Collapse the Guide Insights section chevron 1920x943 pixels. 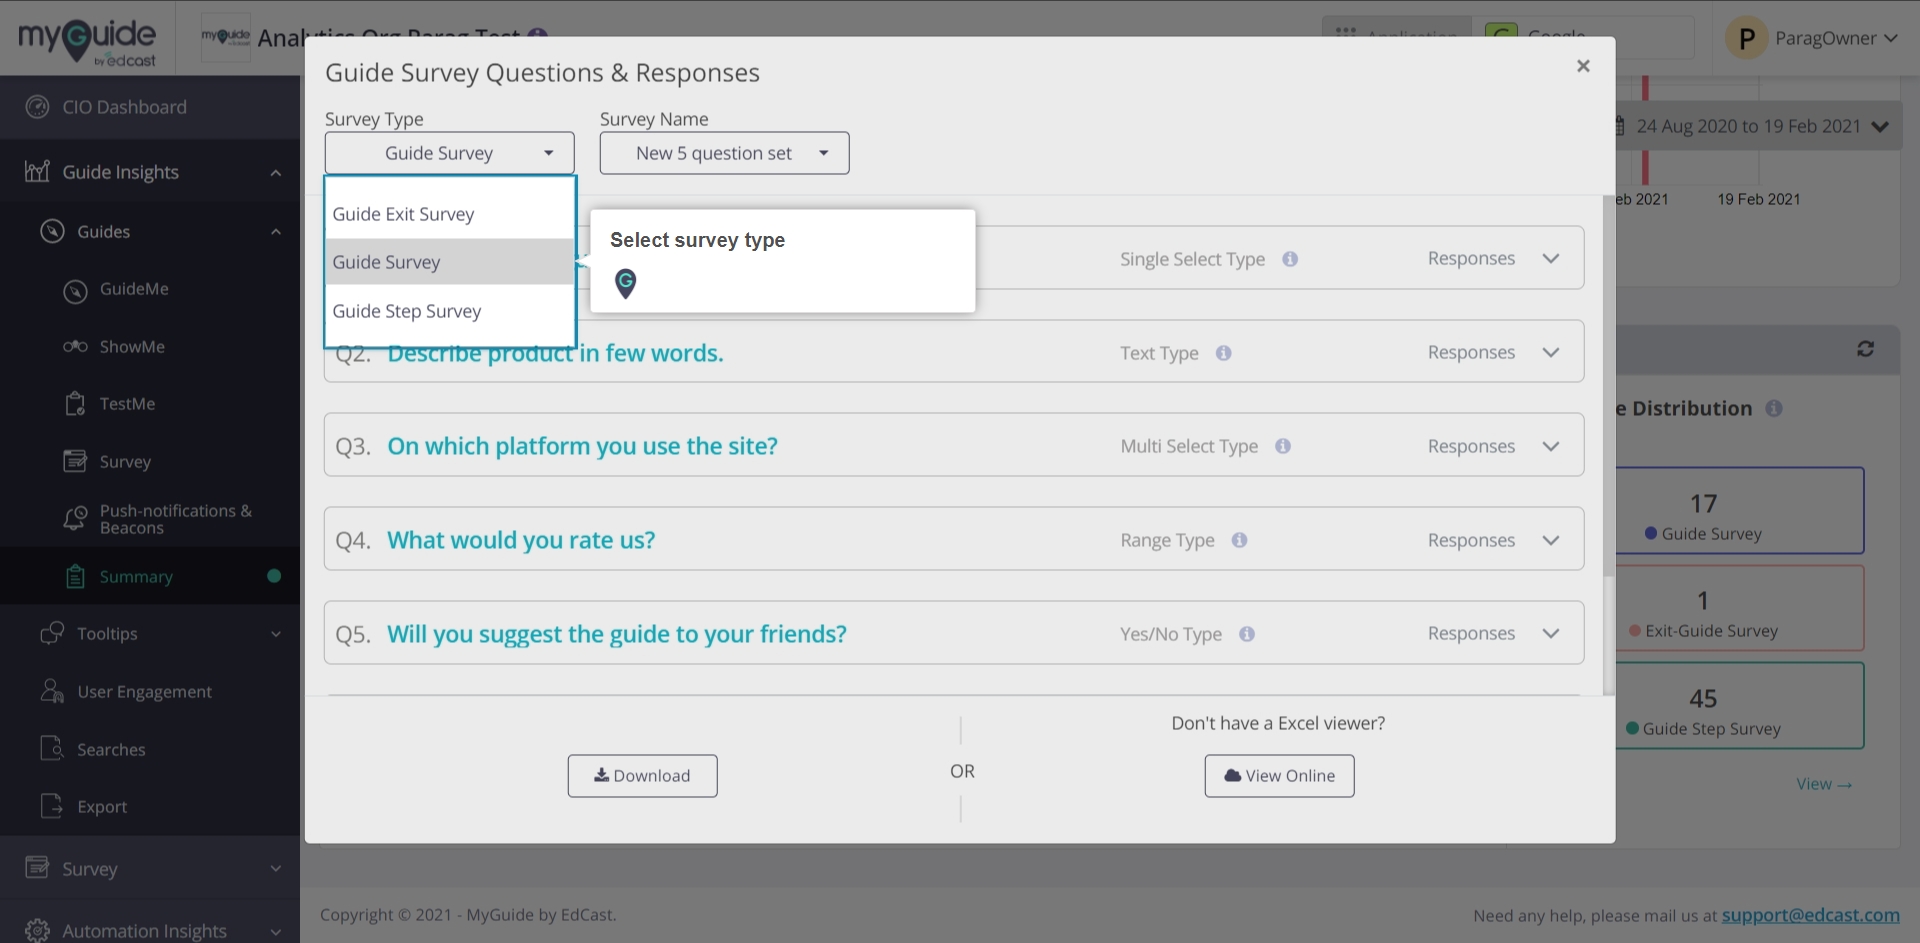pyautogui.click(x=276, y=173)
